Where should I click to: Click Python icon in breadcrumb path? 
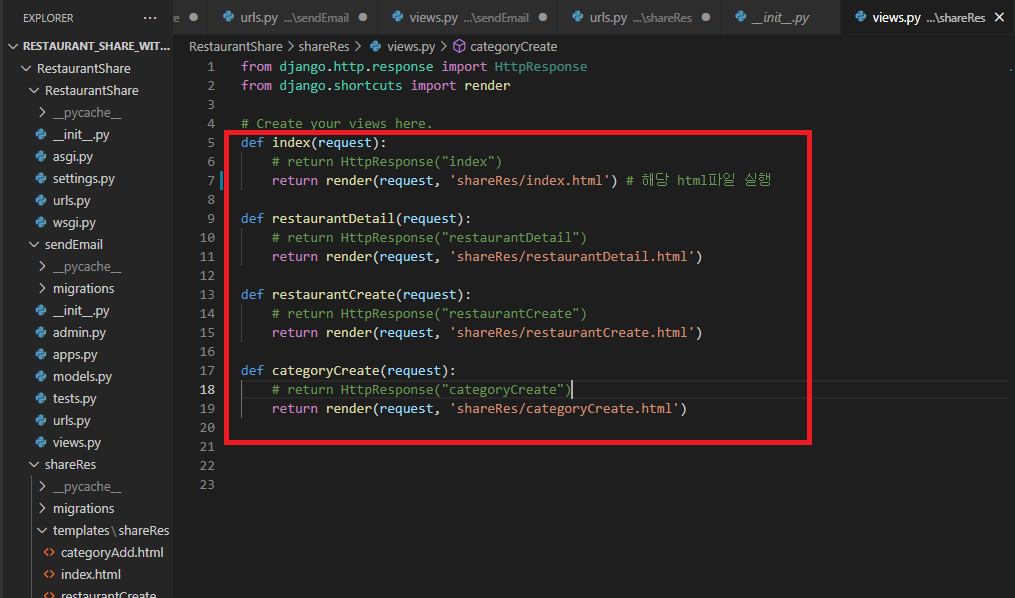(x=375, y=47)
